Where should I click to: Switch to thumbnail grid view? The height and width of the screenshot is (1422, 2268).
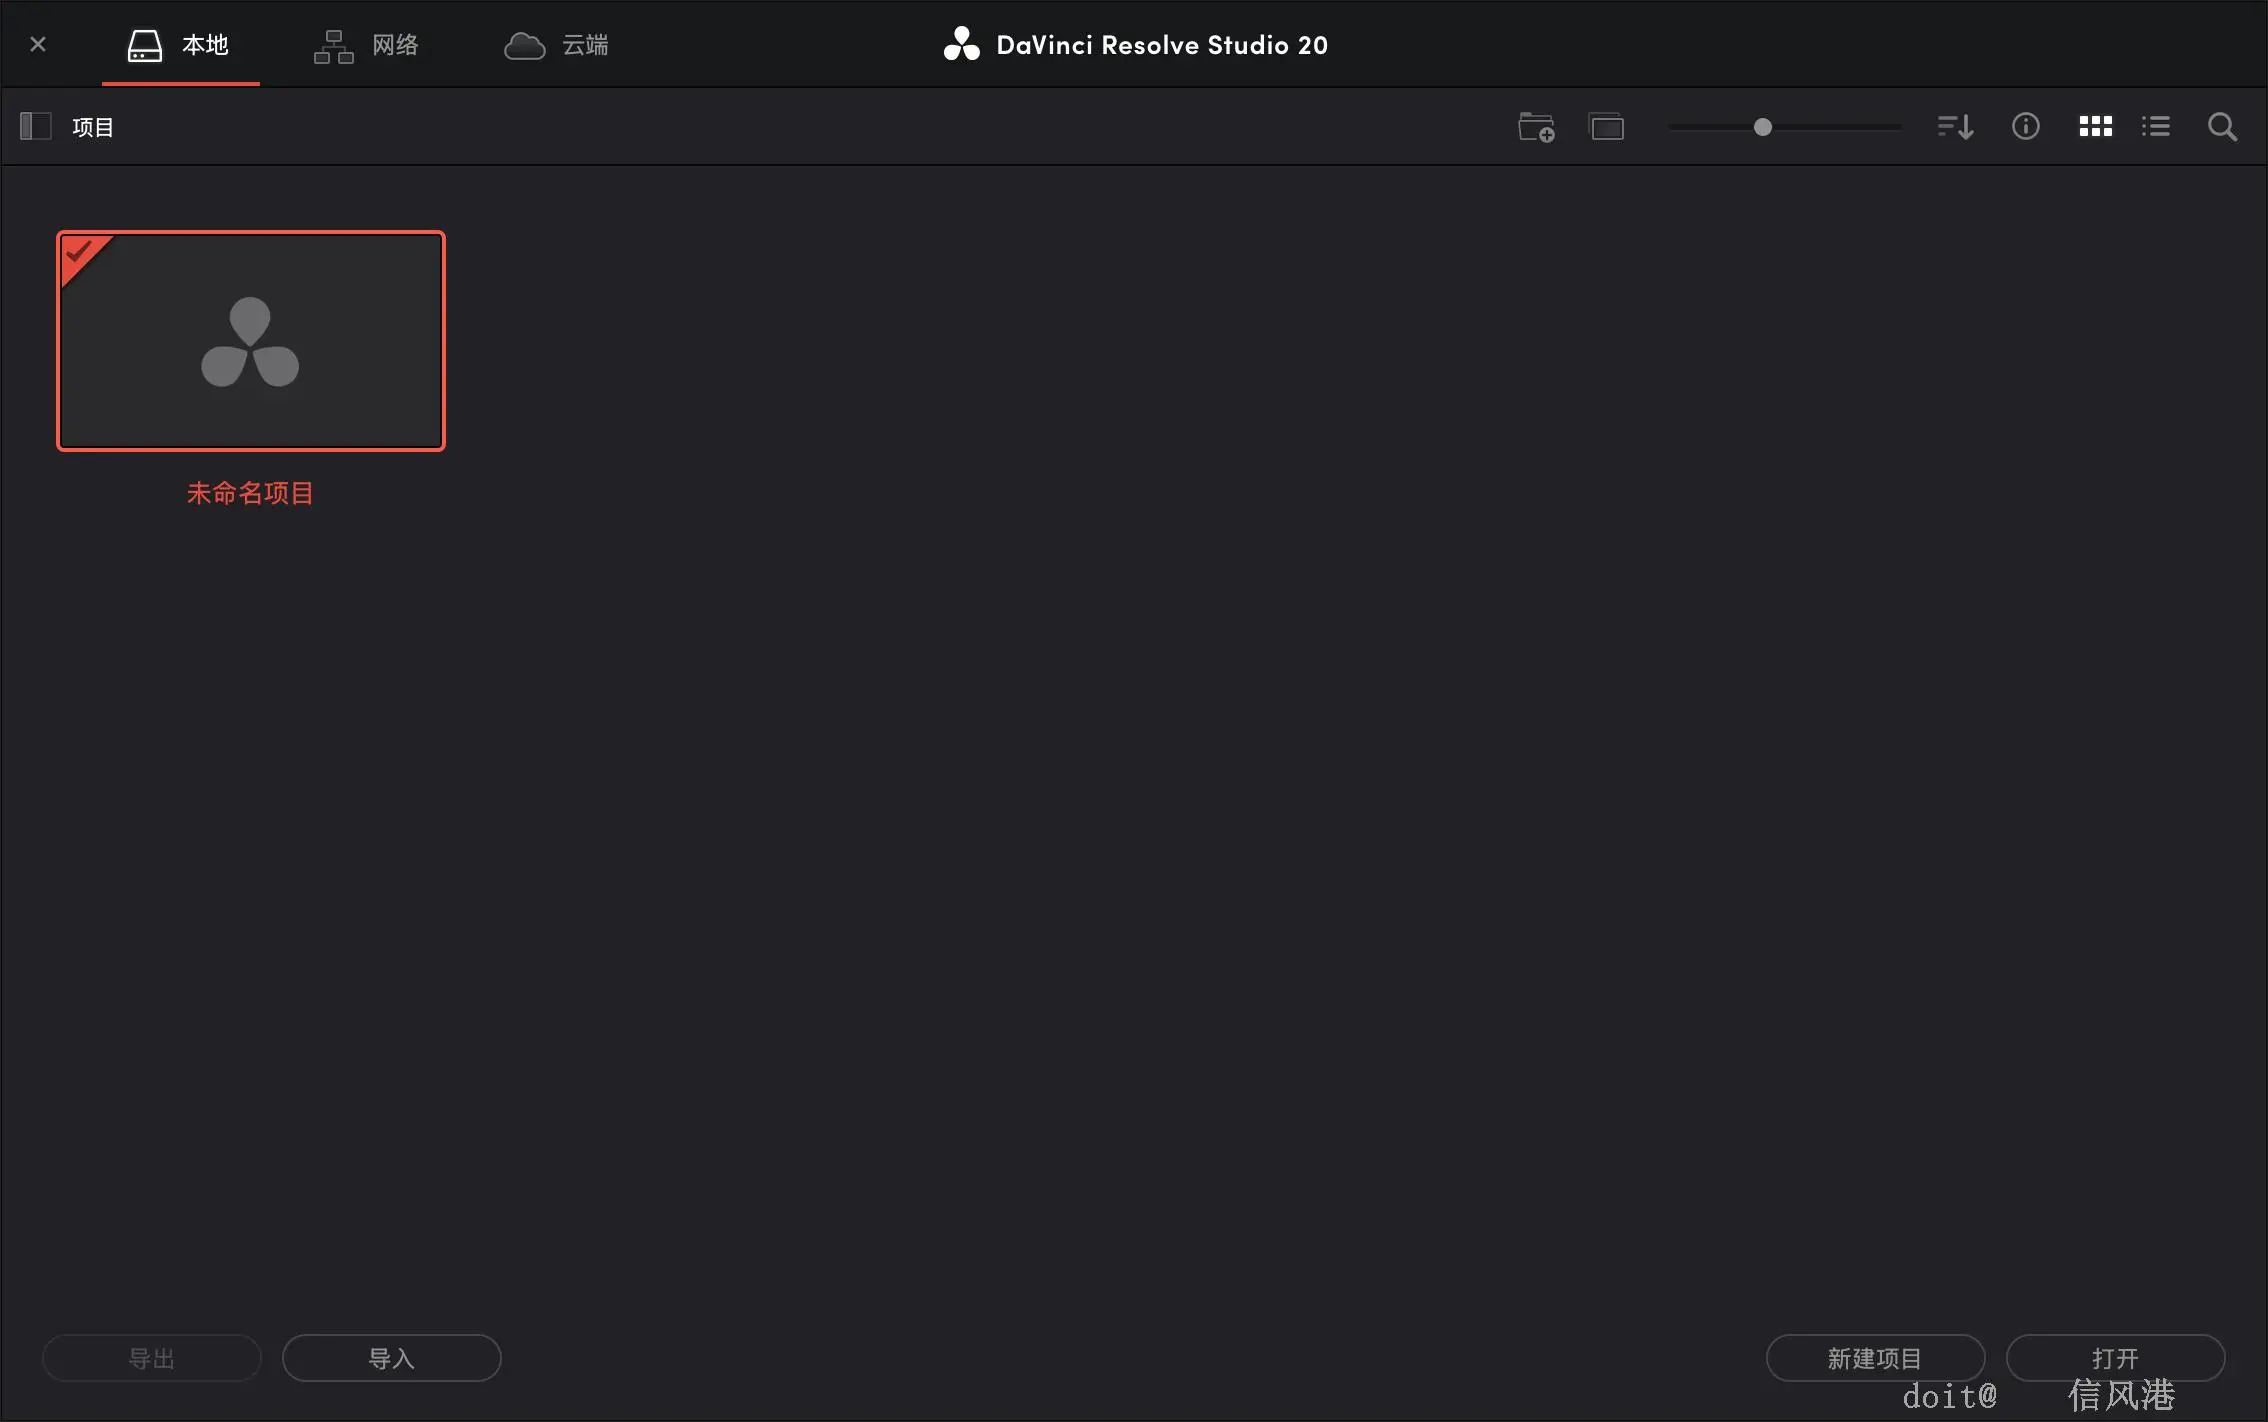click(x=2095, y=127)
